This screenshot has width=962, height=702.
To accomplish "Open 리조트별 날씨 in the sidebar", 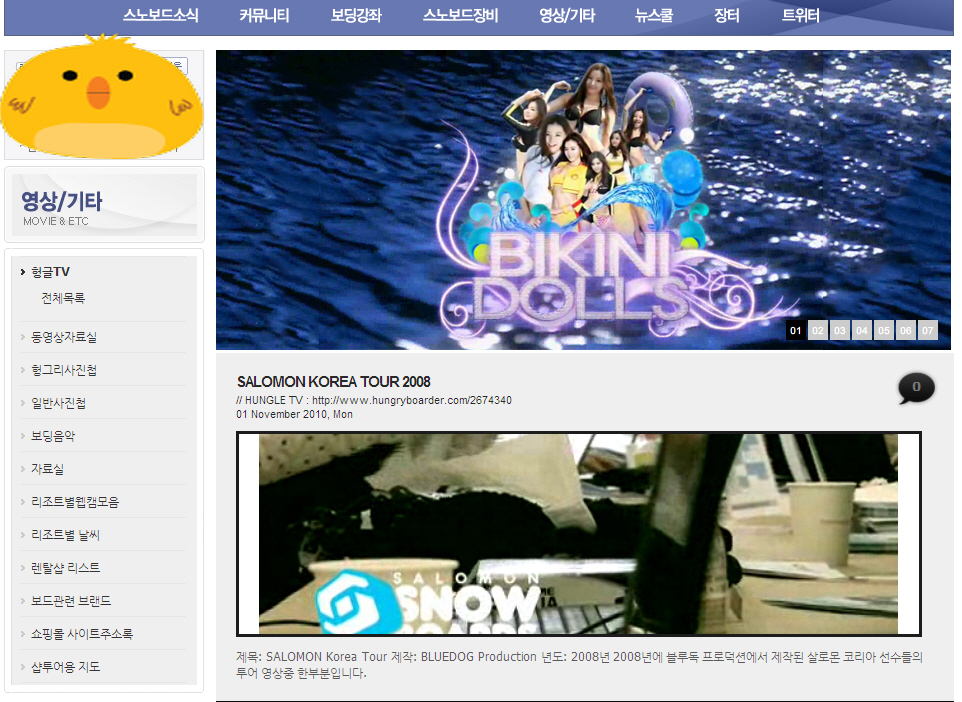I will pyautogui.click(x=65, y=535).
